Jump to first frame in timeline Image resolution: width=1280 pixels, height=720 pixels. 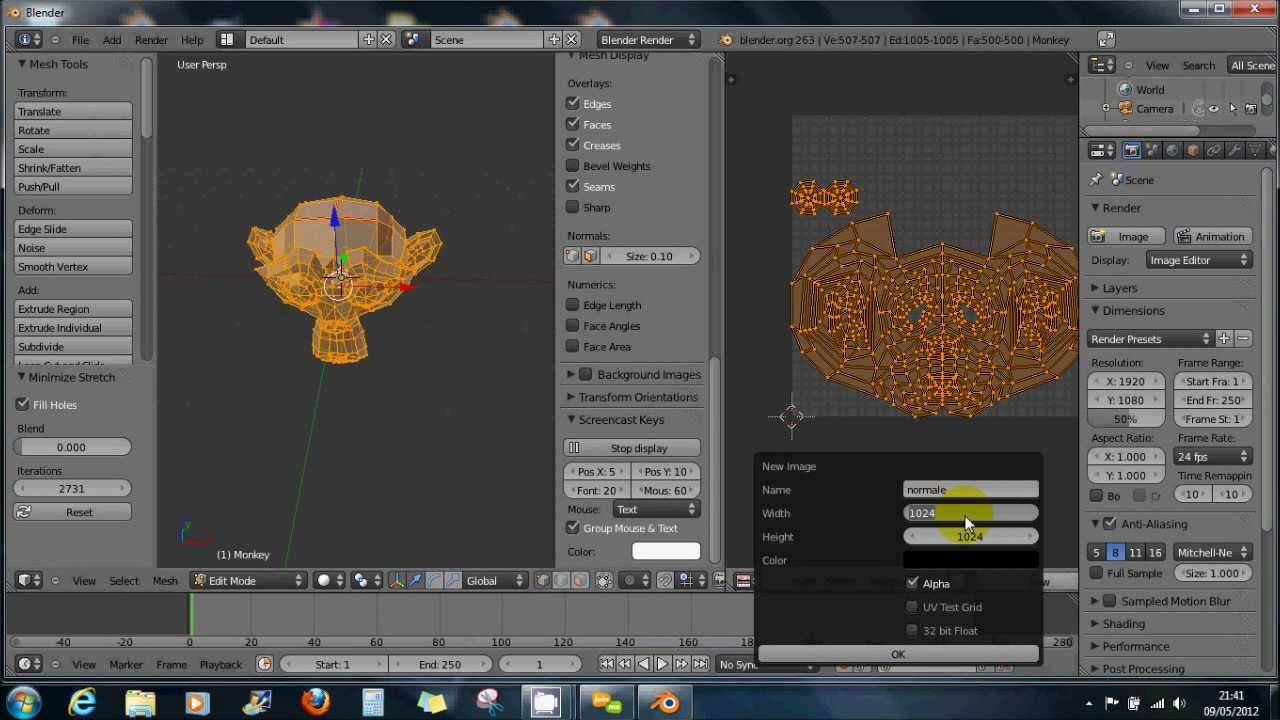606,664
